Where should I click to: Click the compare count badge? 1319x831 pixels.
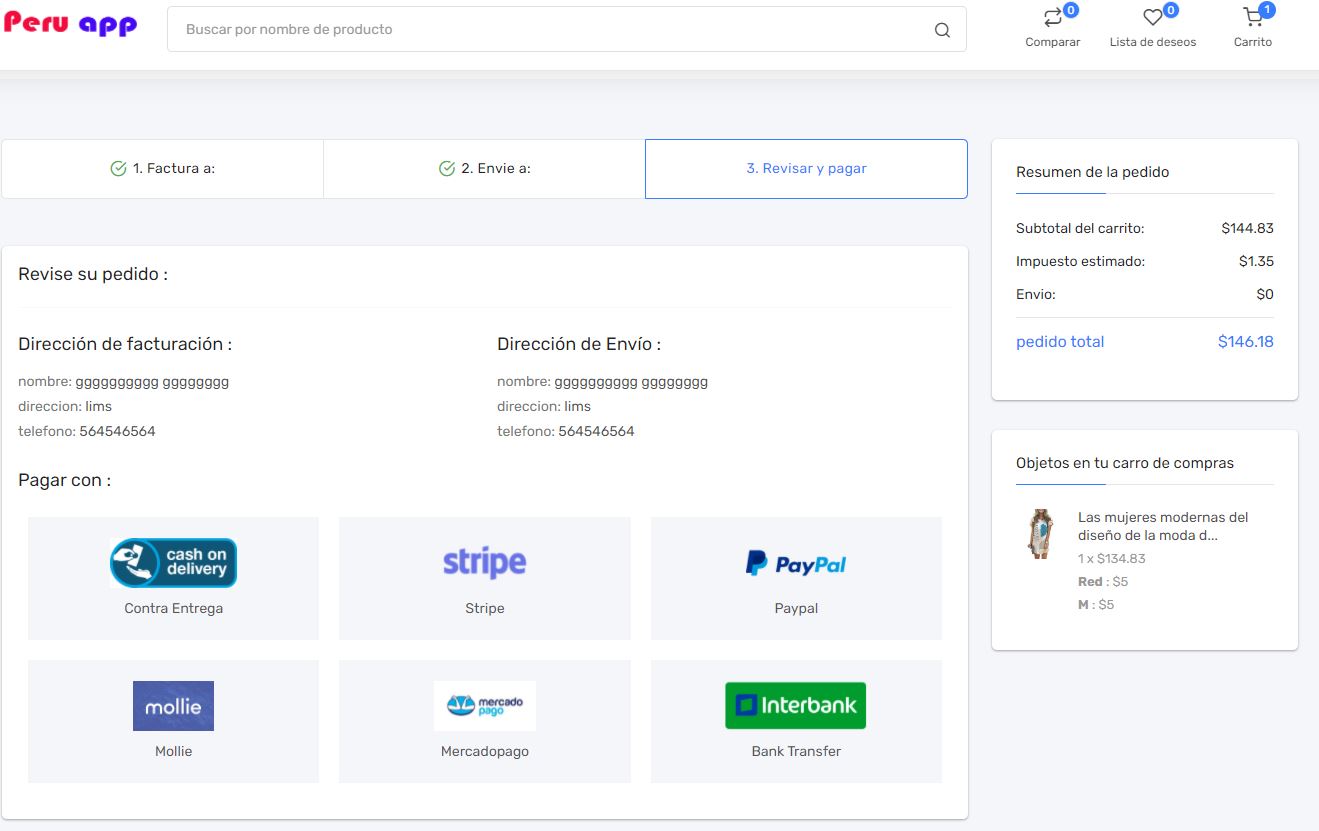tap(1071, 10)
